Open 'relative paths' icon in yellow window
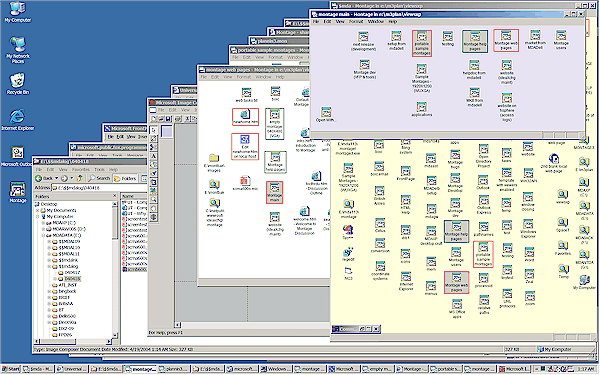600x375 pixels. pyautogui.click(x=484, y=305)
